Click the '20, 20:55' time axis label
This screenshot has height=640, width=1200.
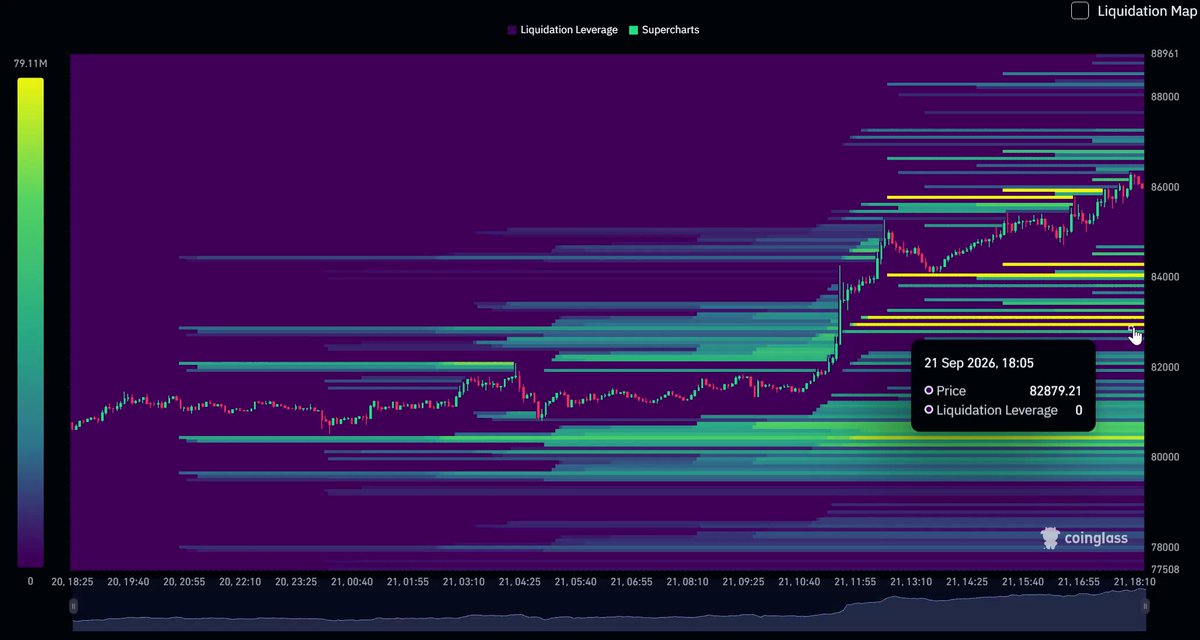tap(184, 581)
